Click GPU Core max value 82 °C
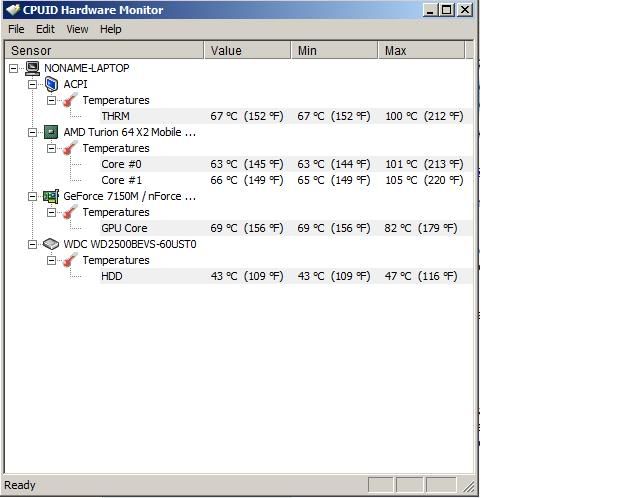 pos(421,228)
